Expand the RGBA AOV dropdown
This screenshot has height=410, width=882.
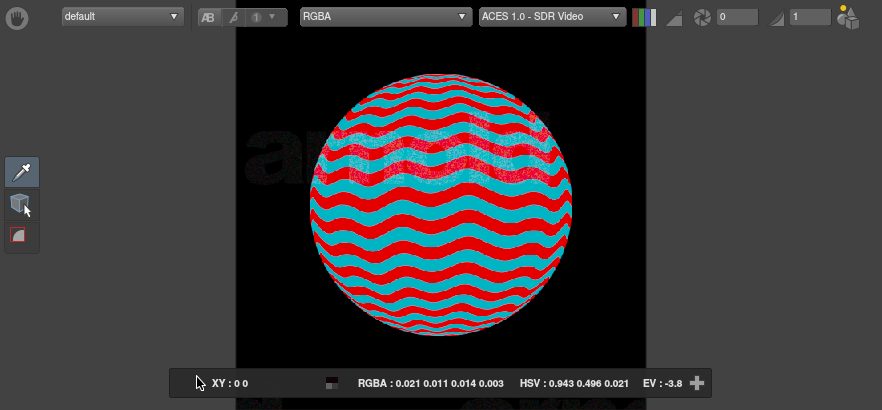385,17
